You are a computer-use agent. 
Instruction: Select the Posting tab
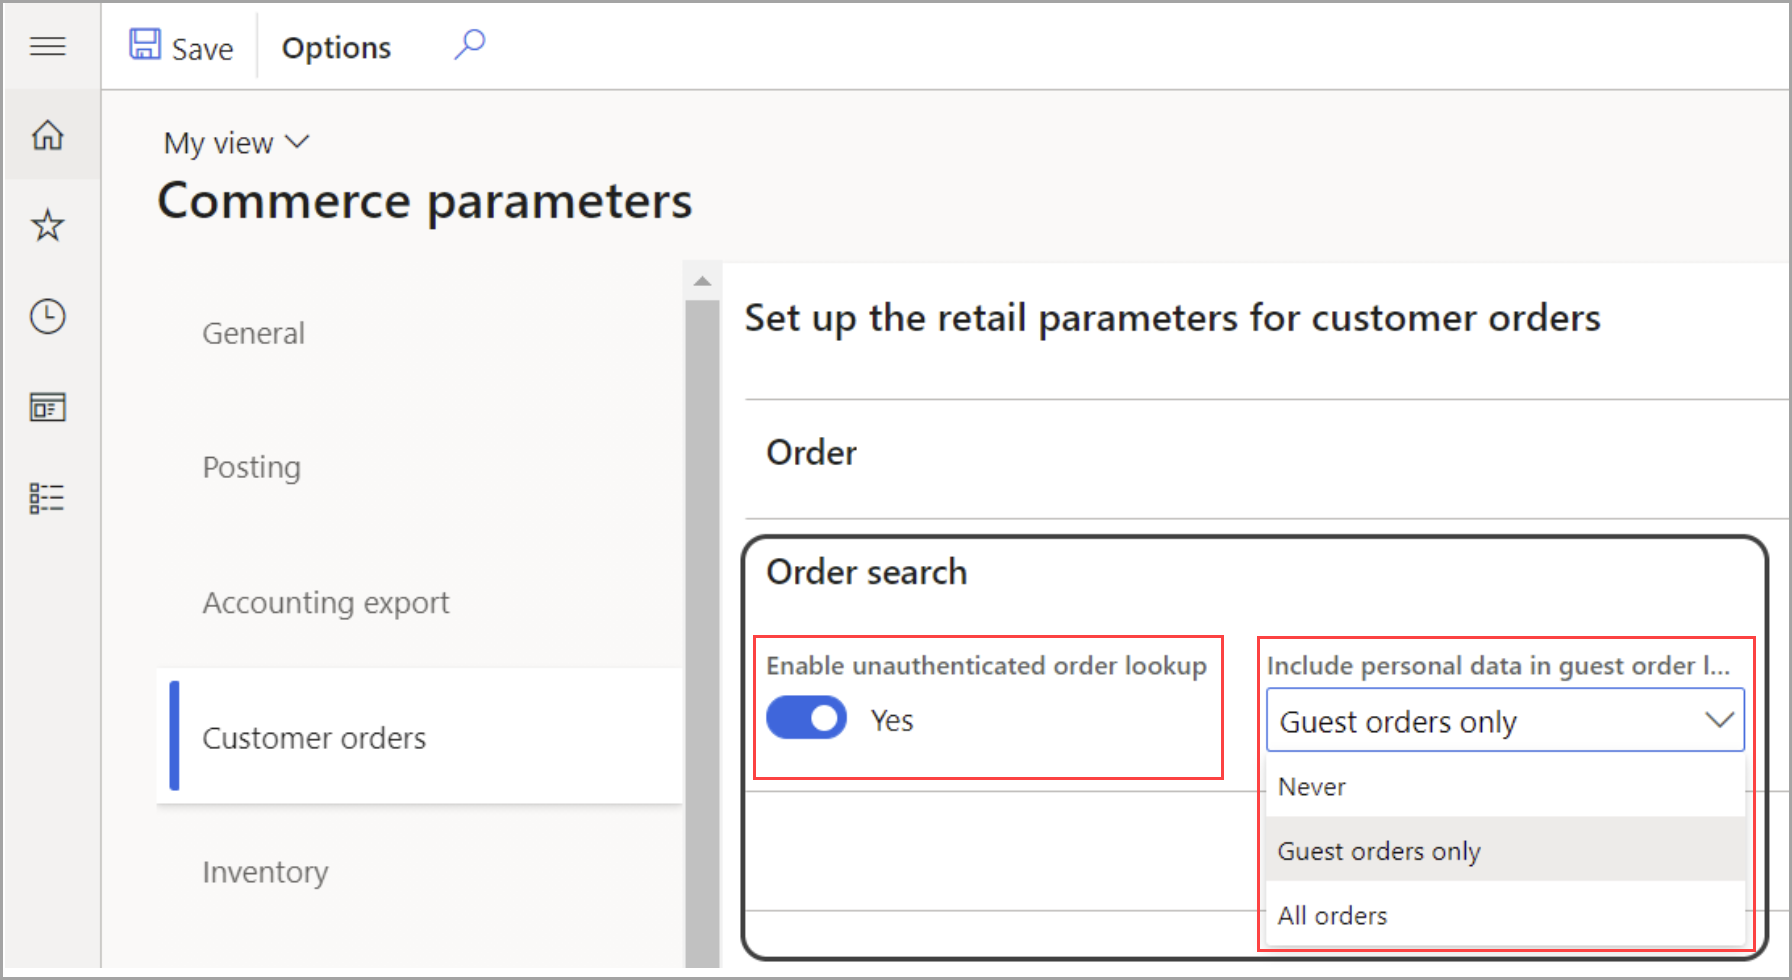(x=251, y=467)
